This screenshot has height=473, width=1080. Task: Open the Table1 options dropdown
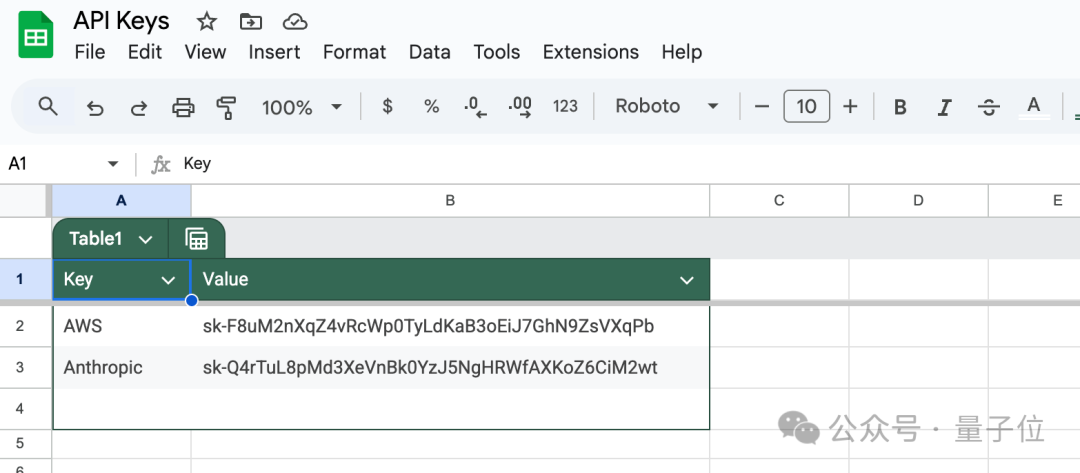(x=145, y=239)
